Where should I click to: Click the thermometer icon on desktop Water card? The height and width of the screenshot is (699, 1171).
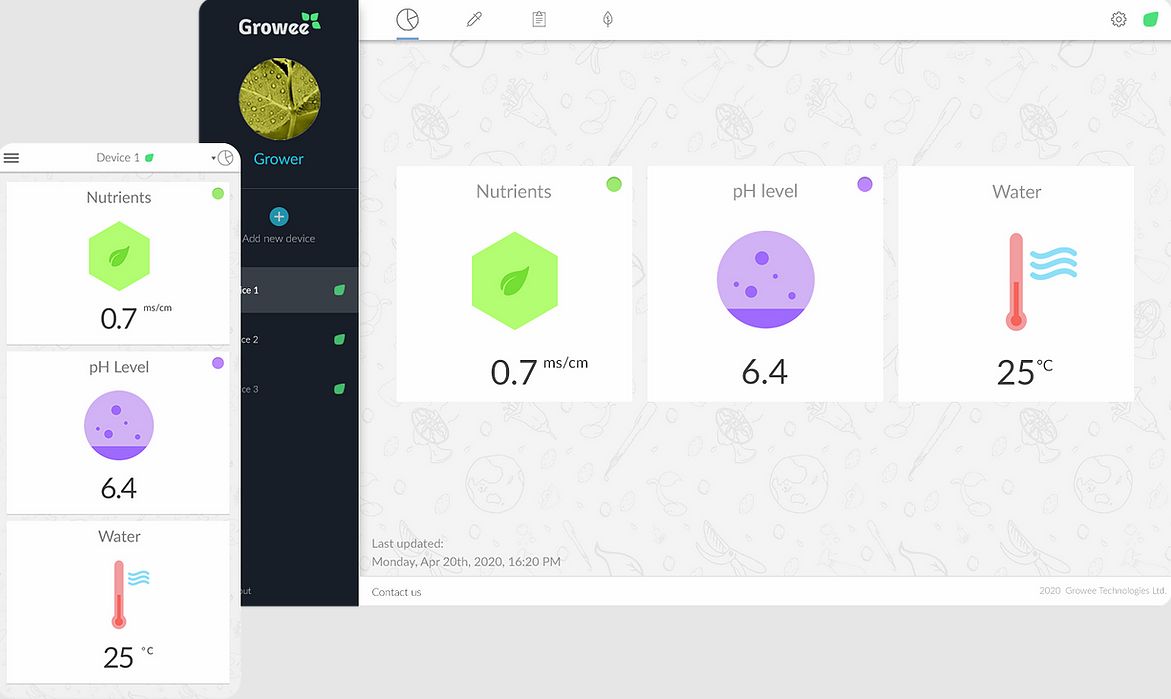(x=1016, y=282)
